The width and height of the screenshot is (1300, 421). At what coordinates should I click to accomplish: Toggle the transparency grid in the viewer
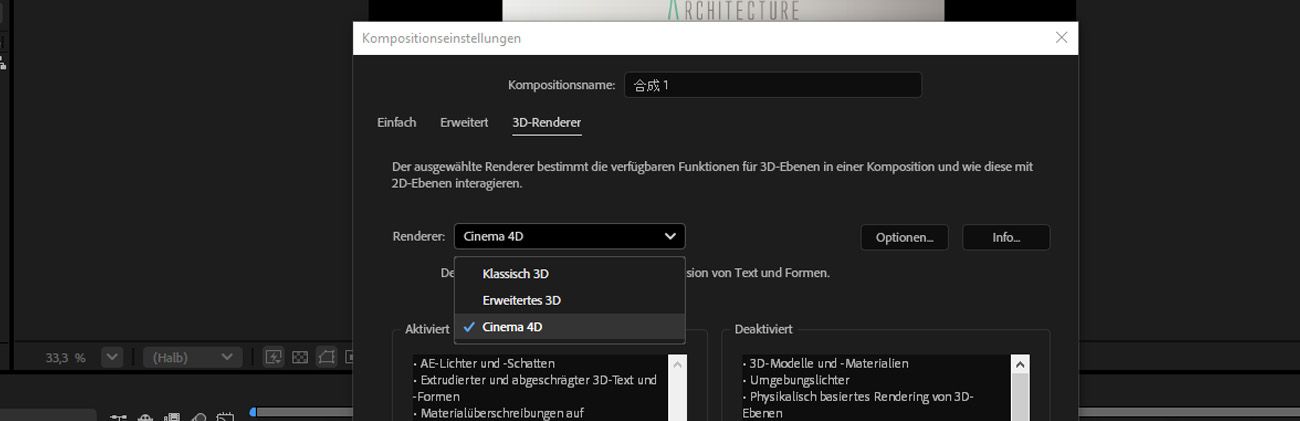[x=299, y=357]
